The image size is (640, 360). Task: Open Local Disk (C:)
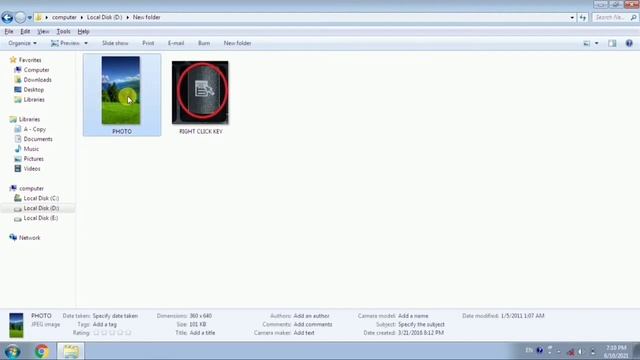click(41, 198)
